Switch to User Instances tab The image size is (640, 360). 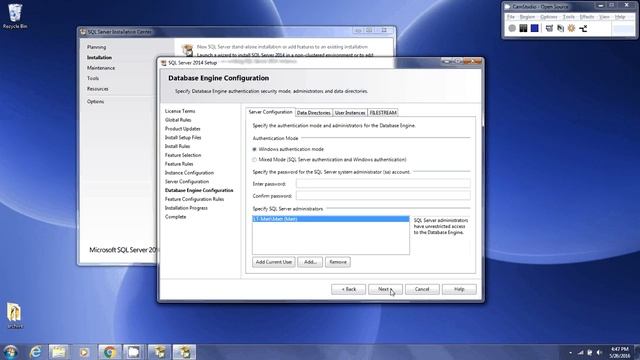[x=350, y=113]
